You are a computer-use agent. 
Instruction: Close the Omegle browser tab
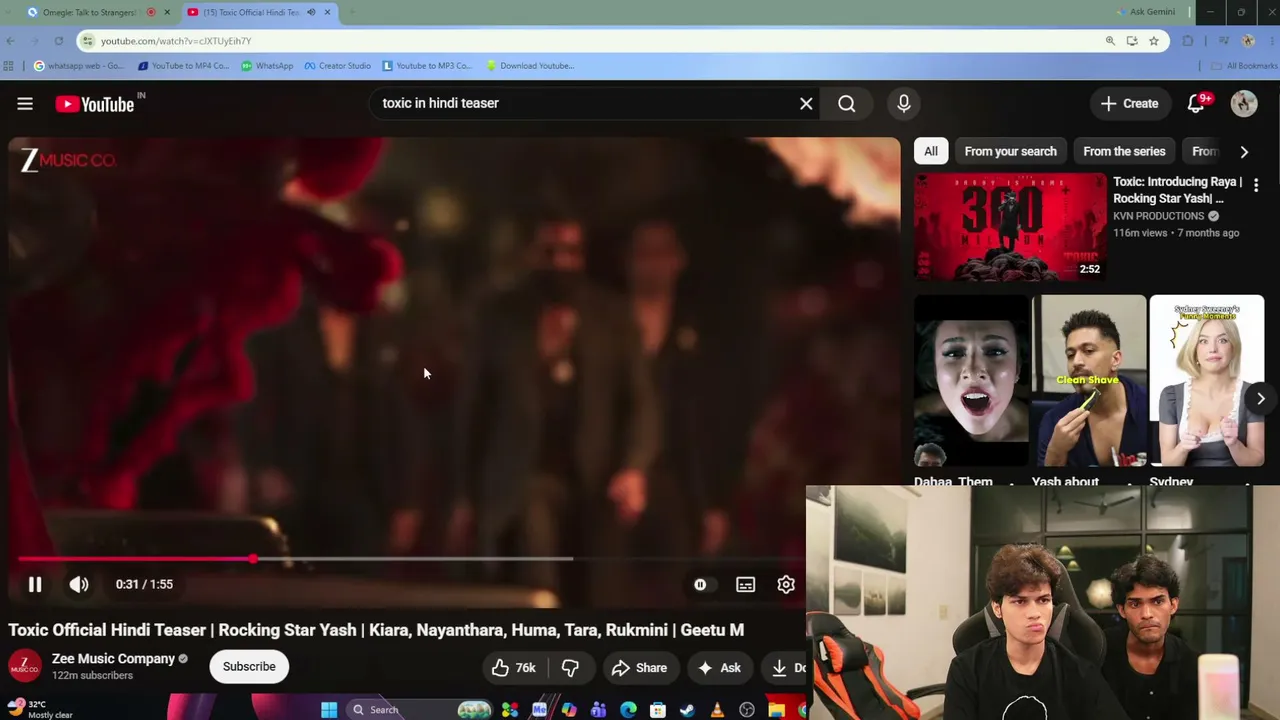click(167, 12)
